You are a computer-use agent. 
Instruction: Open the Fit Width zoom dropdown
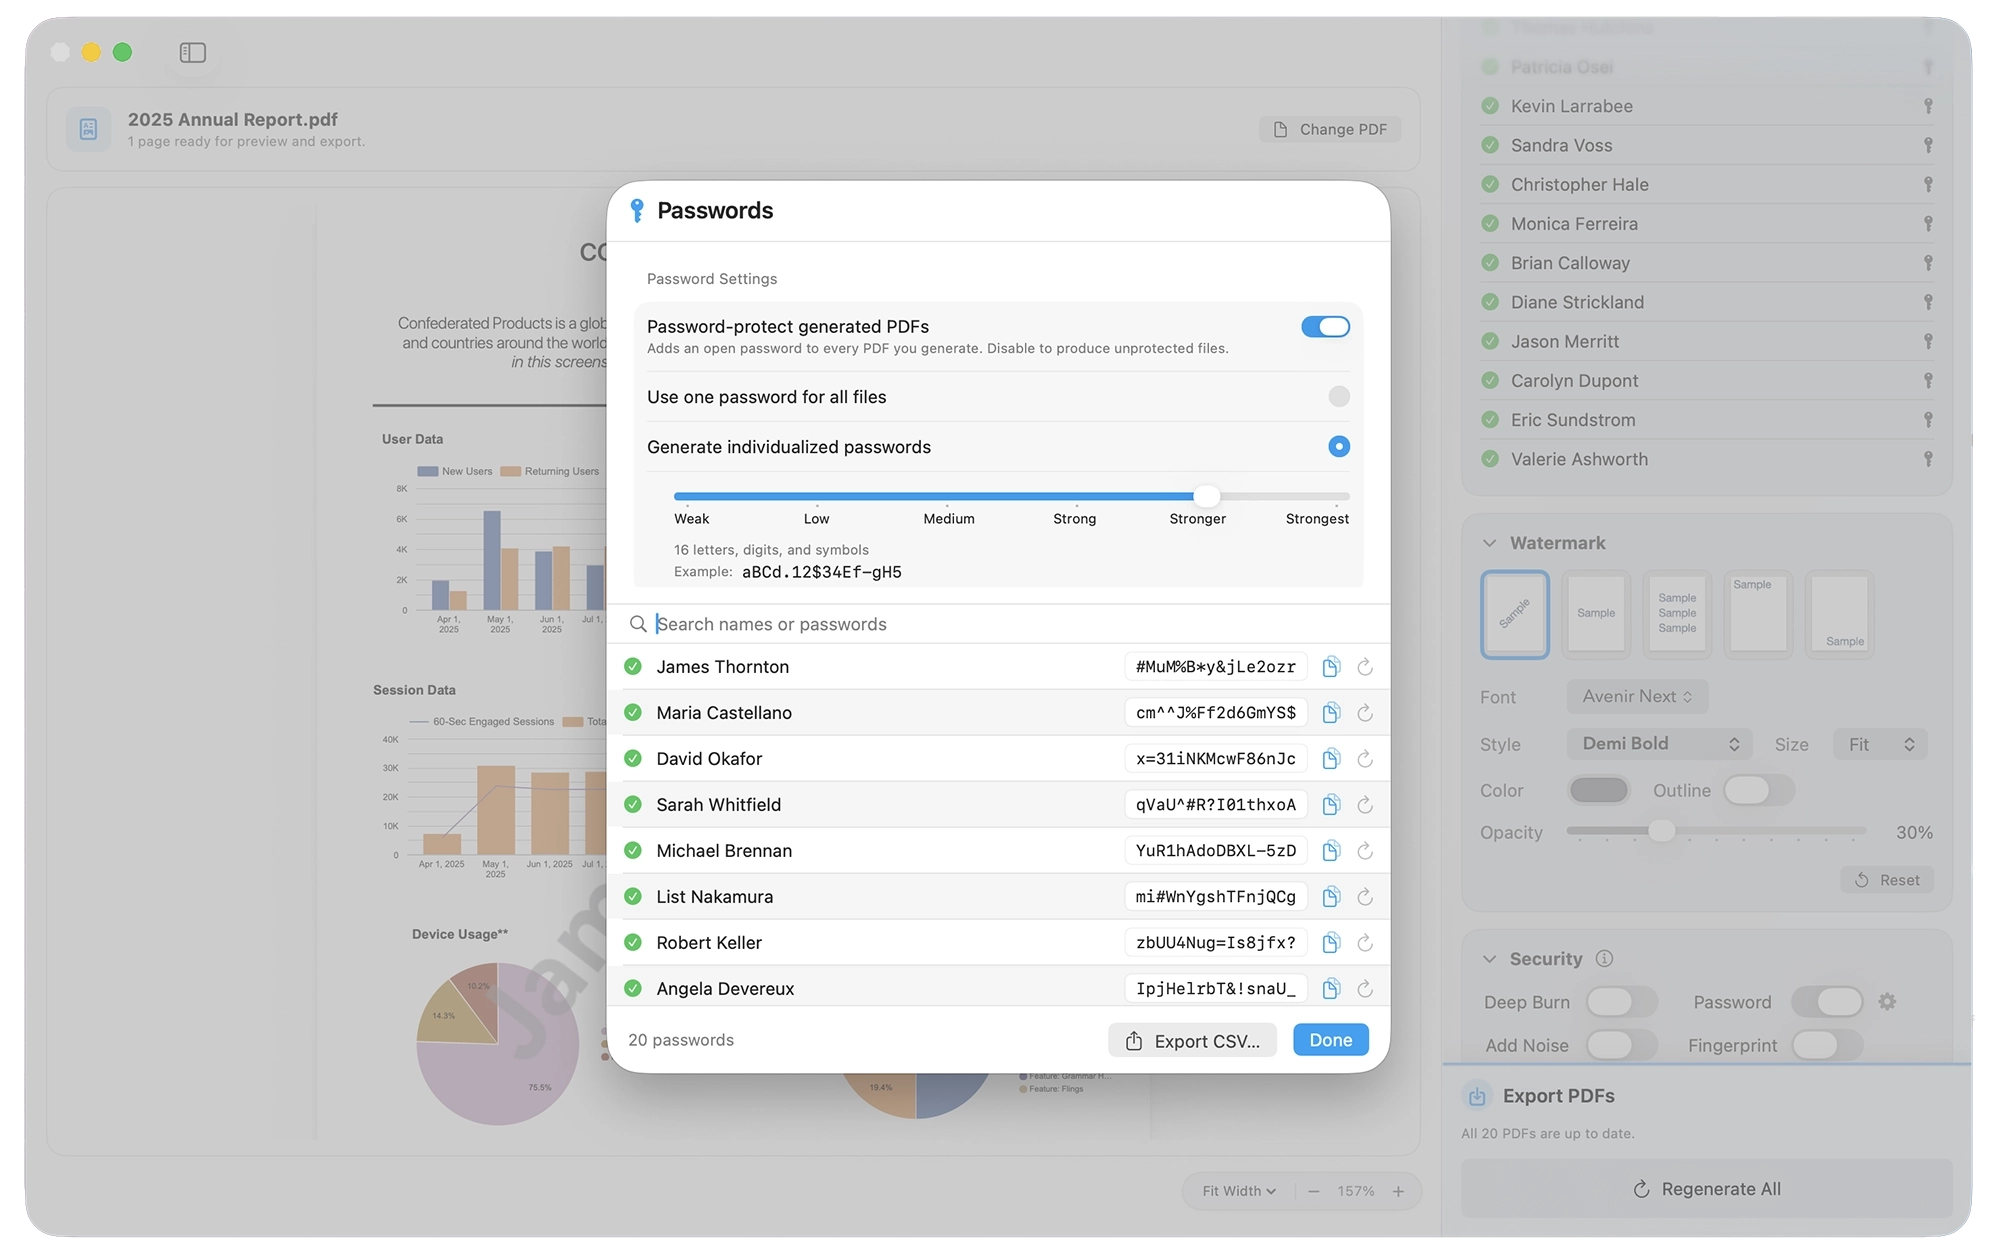(x=1239, y=1191)
